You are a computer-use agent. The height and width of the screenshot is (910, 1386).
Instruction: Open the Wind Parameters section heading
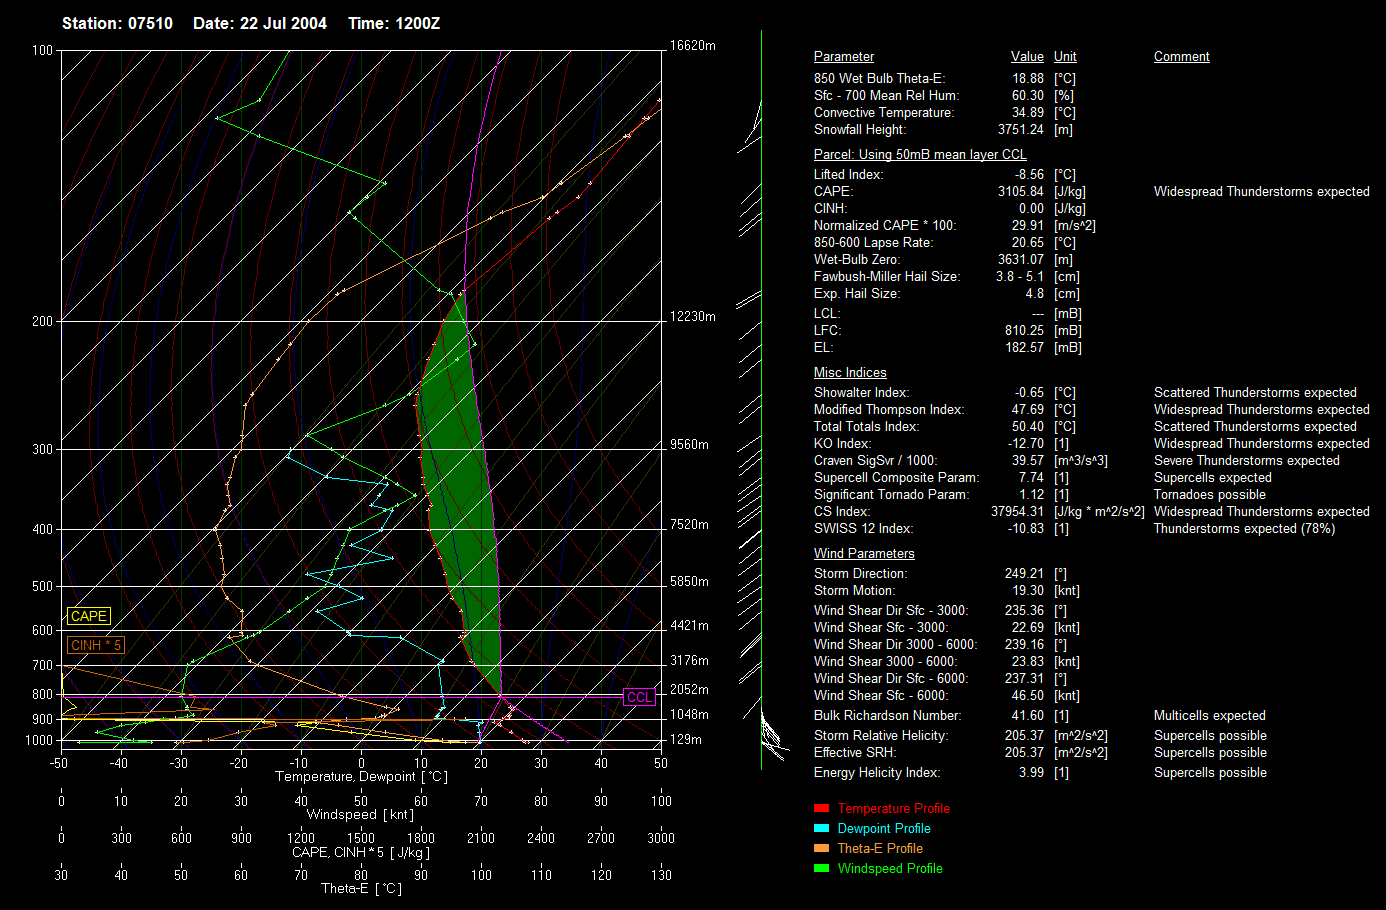click(x=864, y=554)
